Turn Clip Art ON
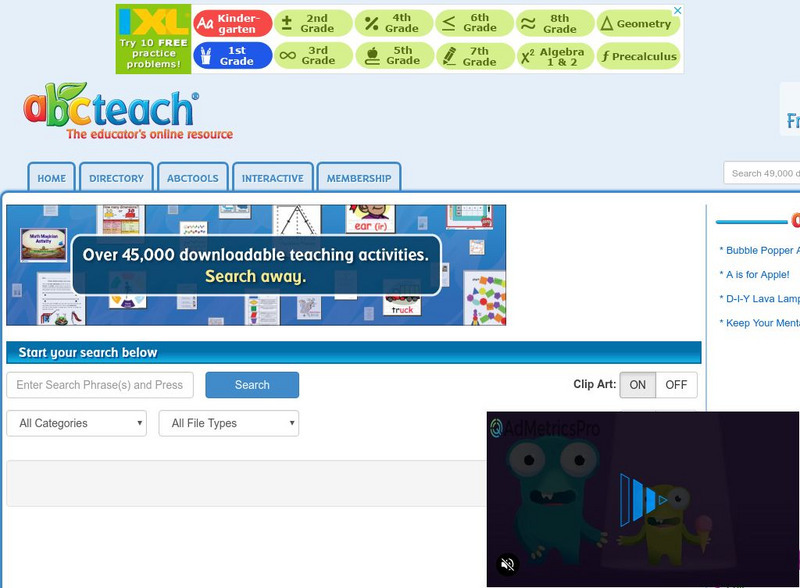The height and width of the screenshot is (588, 800). [637, 385]
